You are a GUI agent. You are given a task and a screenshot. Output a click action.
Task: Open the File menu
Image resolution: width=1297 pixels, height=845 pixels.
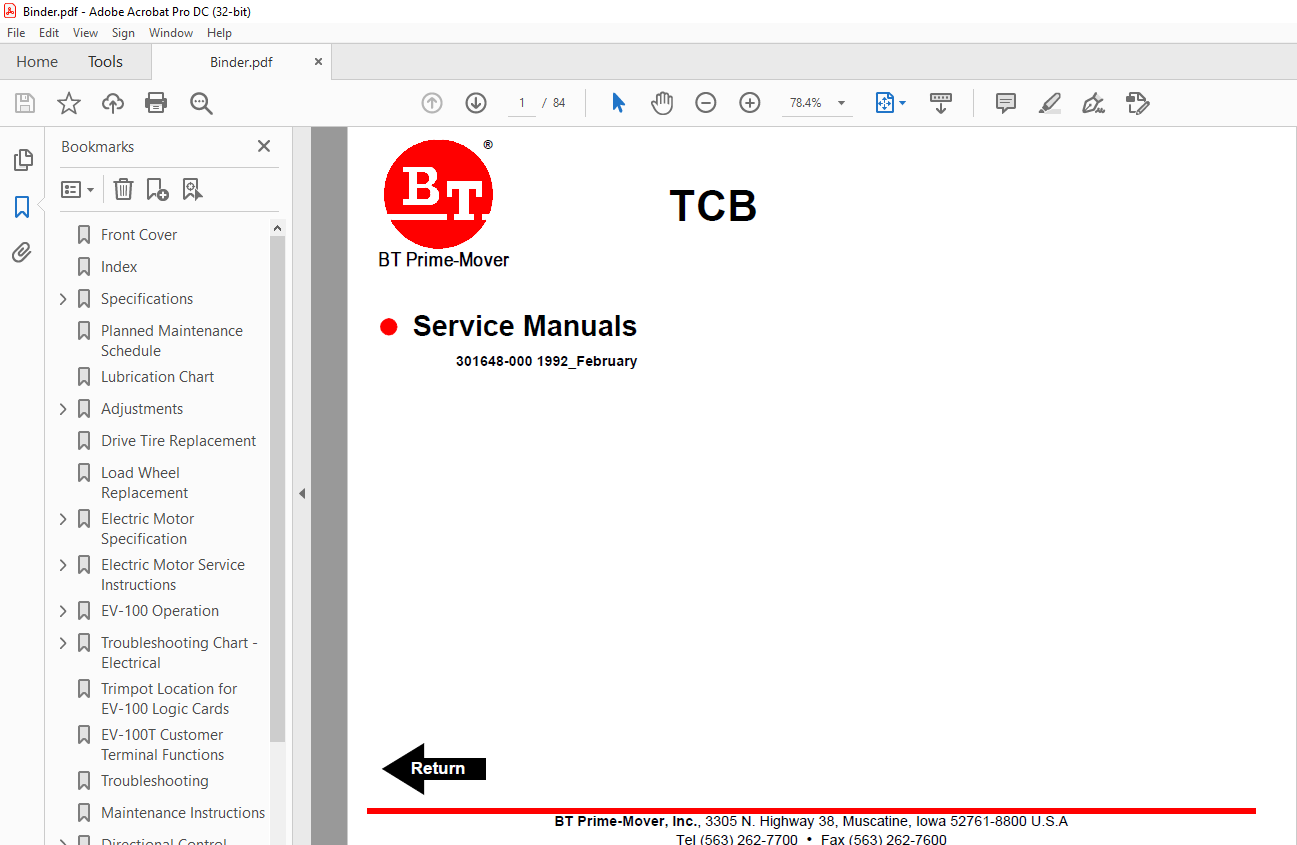tap(16, 33)
